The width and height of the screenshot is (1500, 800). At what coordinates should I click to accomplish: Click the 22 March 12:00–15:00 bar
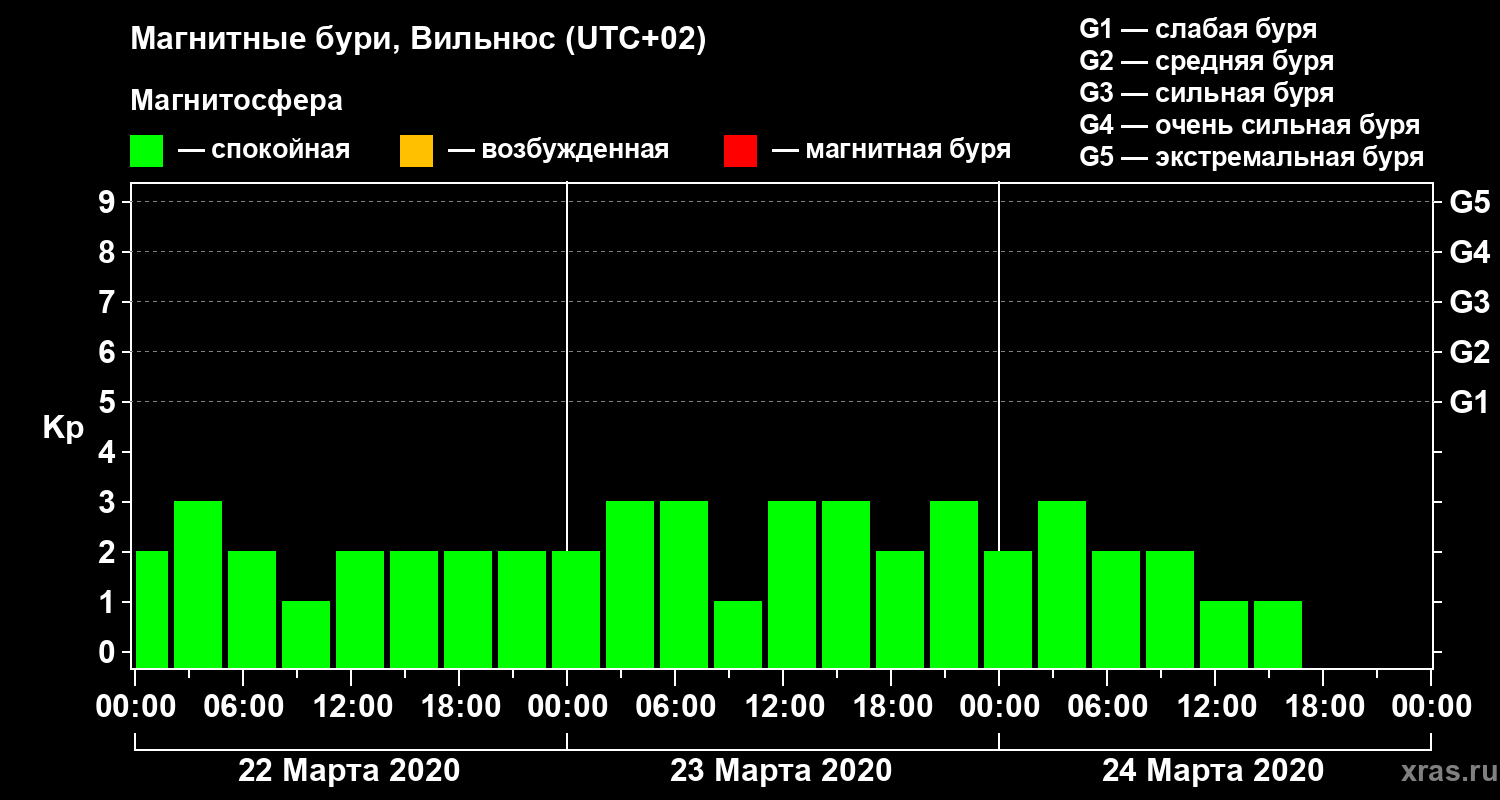coord(360,609)
